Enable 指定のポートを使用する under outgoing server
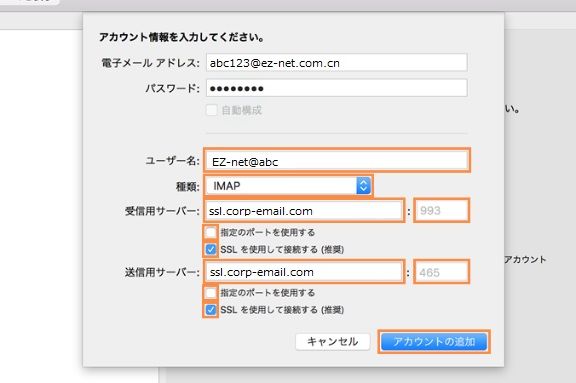This screenshot has height=383, width=576. [x=211, y=293]
